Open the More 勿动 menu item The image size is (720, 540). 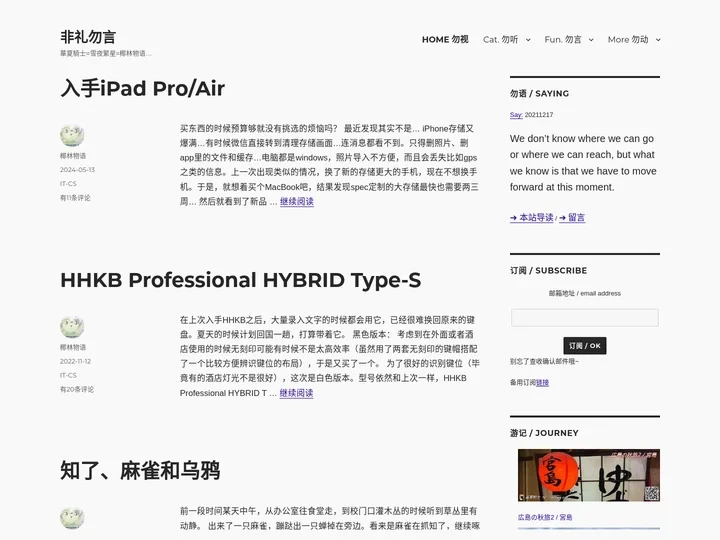[x=628, y=39]
